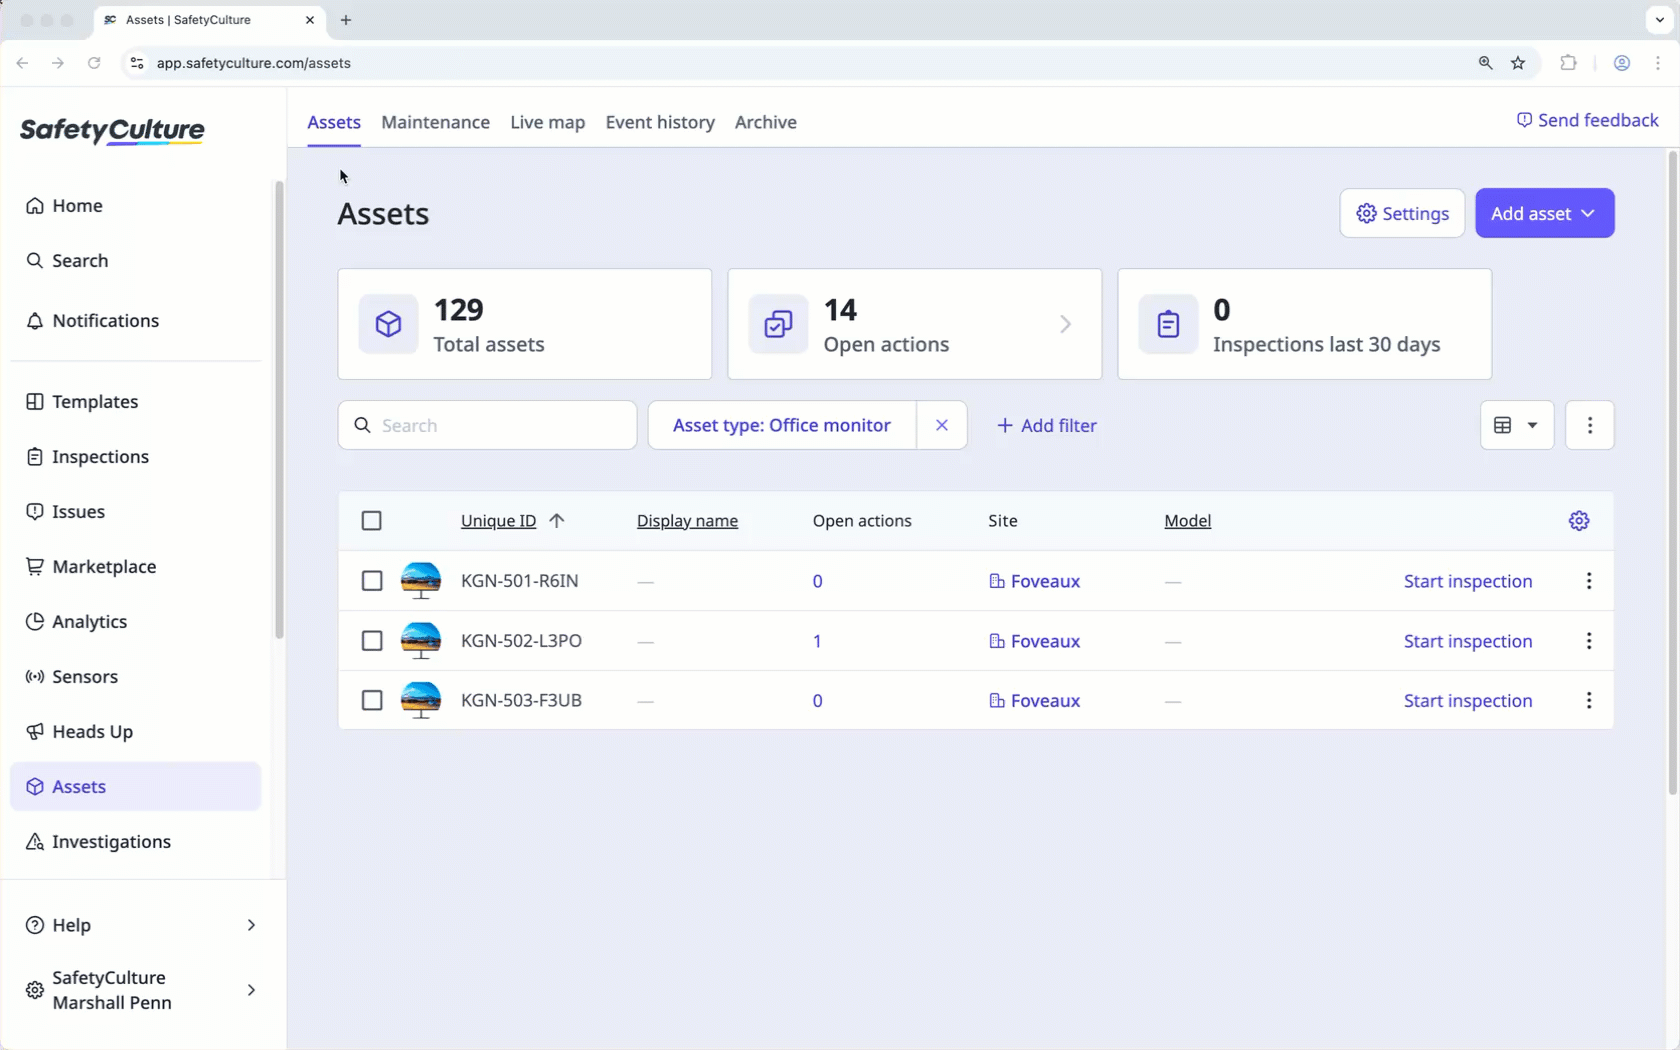
Task: Start inspection for KGN-503-F3UB
Action: point(1468,700)
